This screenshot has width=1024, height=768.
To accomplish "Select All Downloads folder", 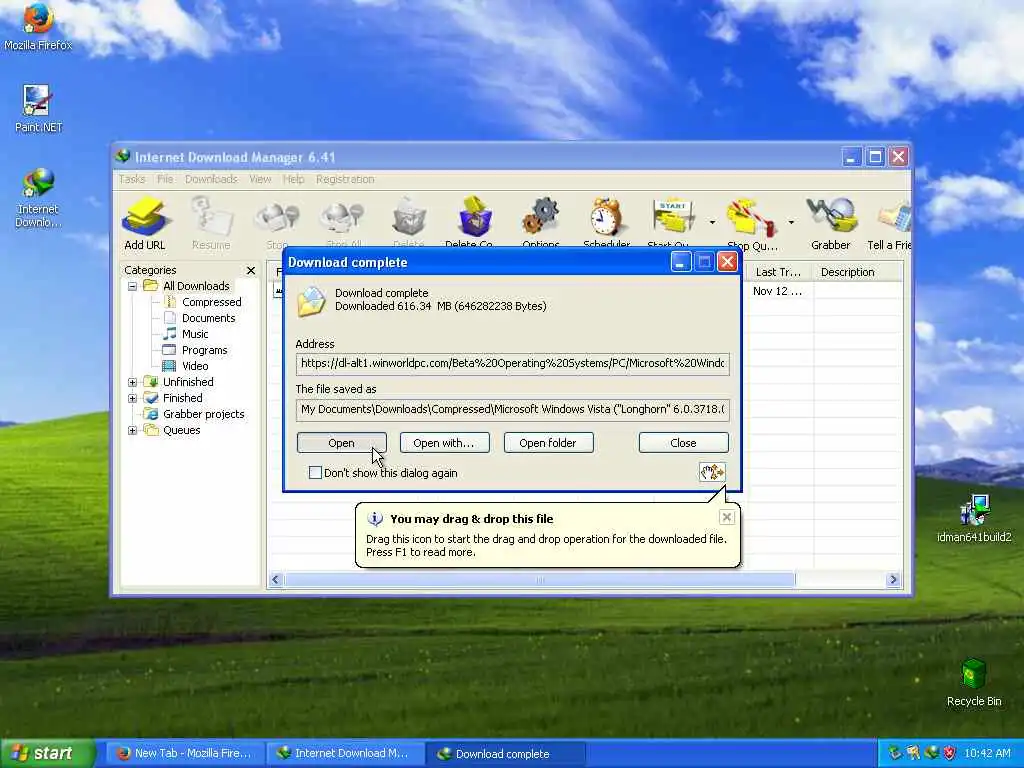I will 196,286.
